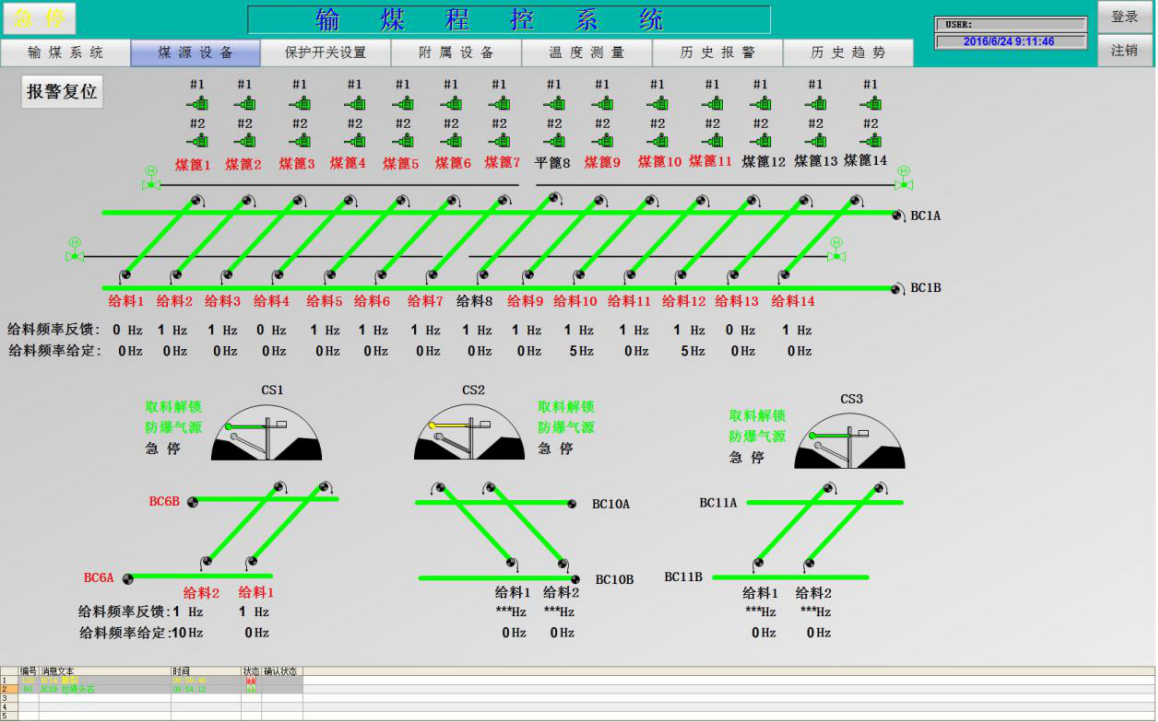Click CS1 取料解锁 status text

tap(174, 407)
